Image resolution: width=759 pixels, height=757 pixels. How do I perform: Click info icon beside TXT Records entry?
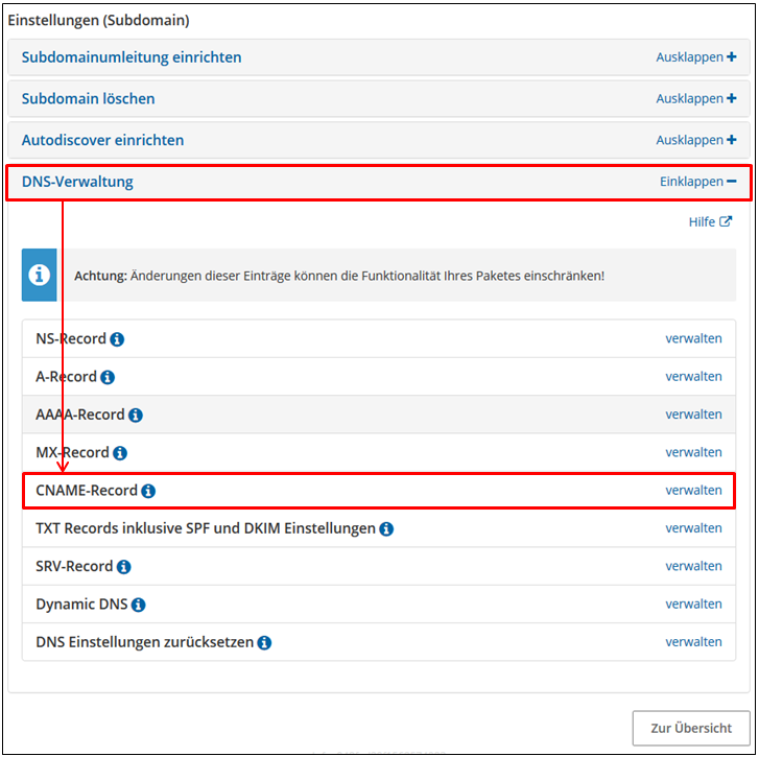click(386, 529)
